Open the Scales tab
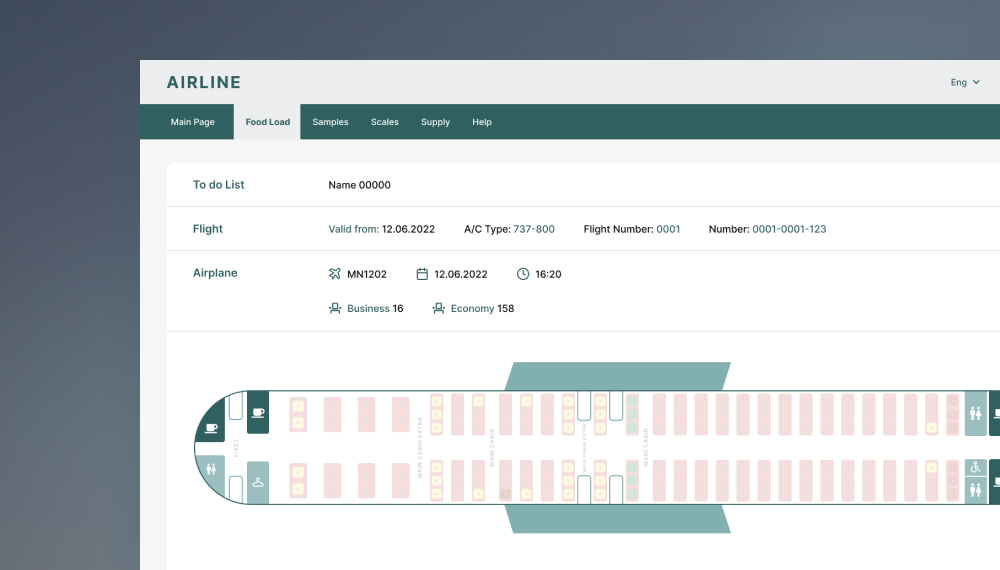This screenshot has height=570, width=1000. tap(385, 122)
